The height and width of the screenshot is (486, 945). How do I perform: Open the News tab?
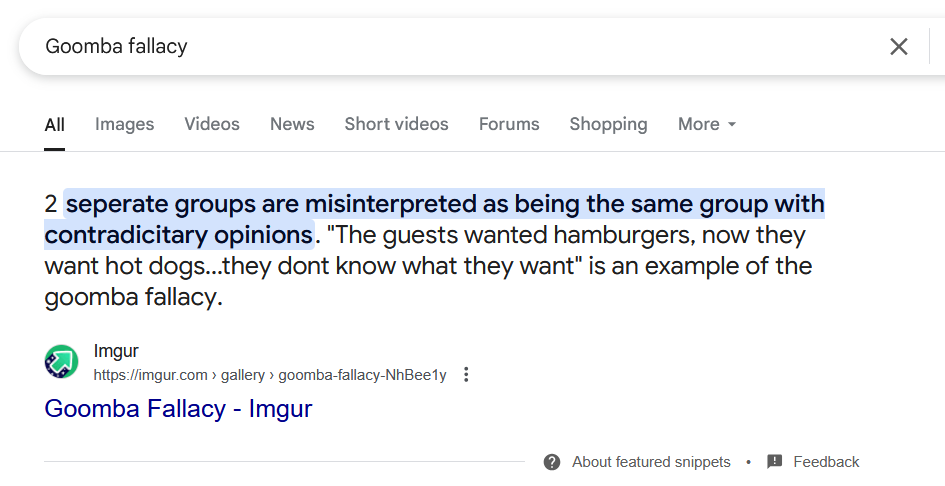[x=292, y=124]
